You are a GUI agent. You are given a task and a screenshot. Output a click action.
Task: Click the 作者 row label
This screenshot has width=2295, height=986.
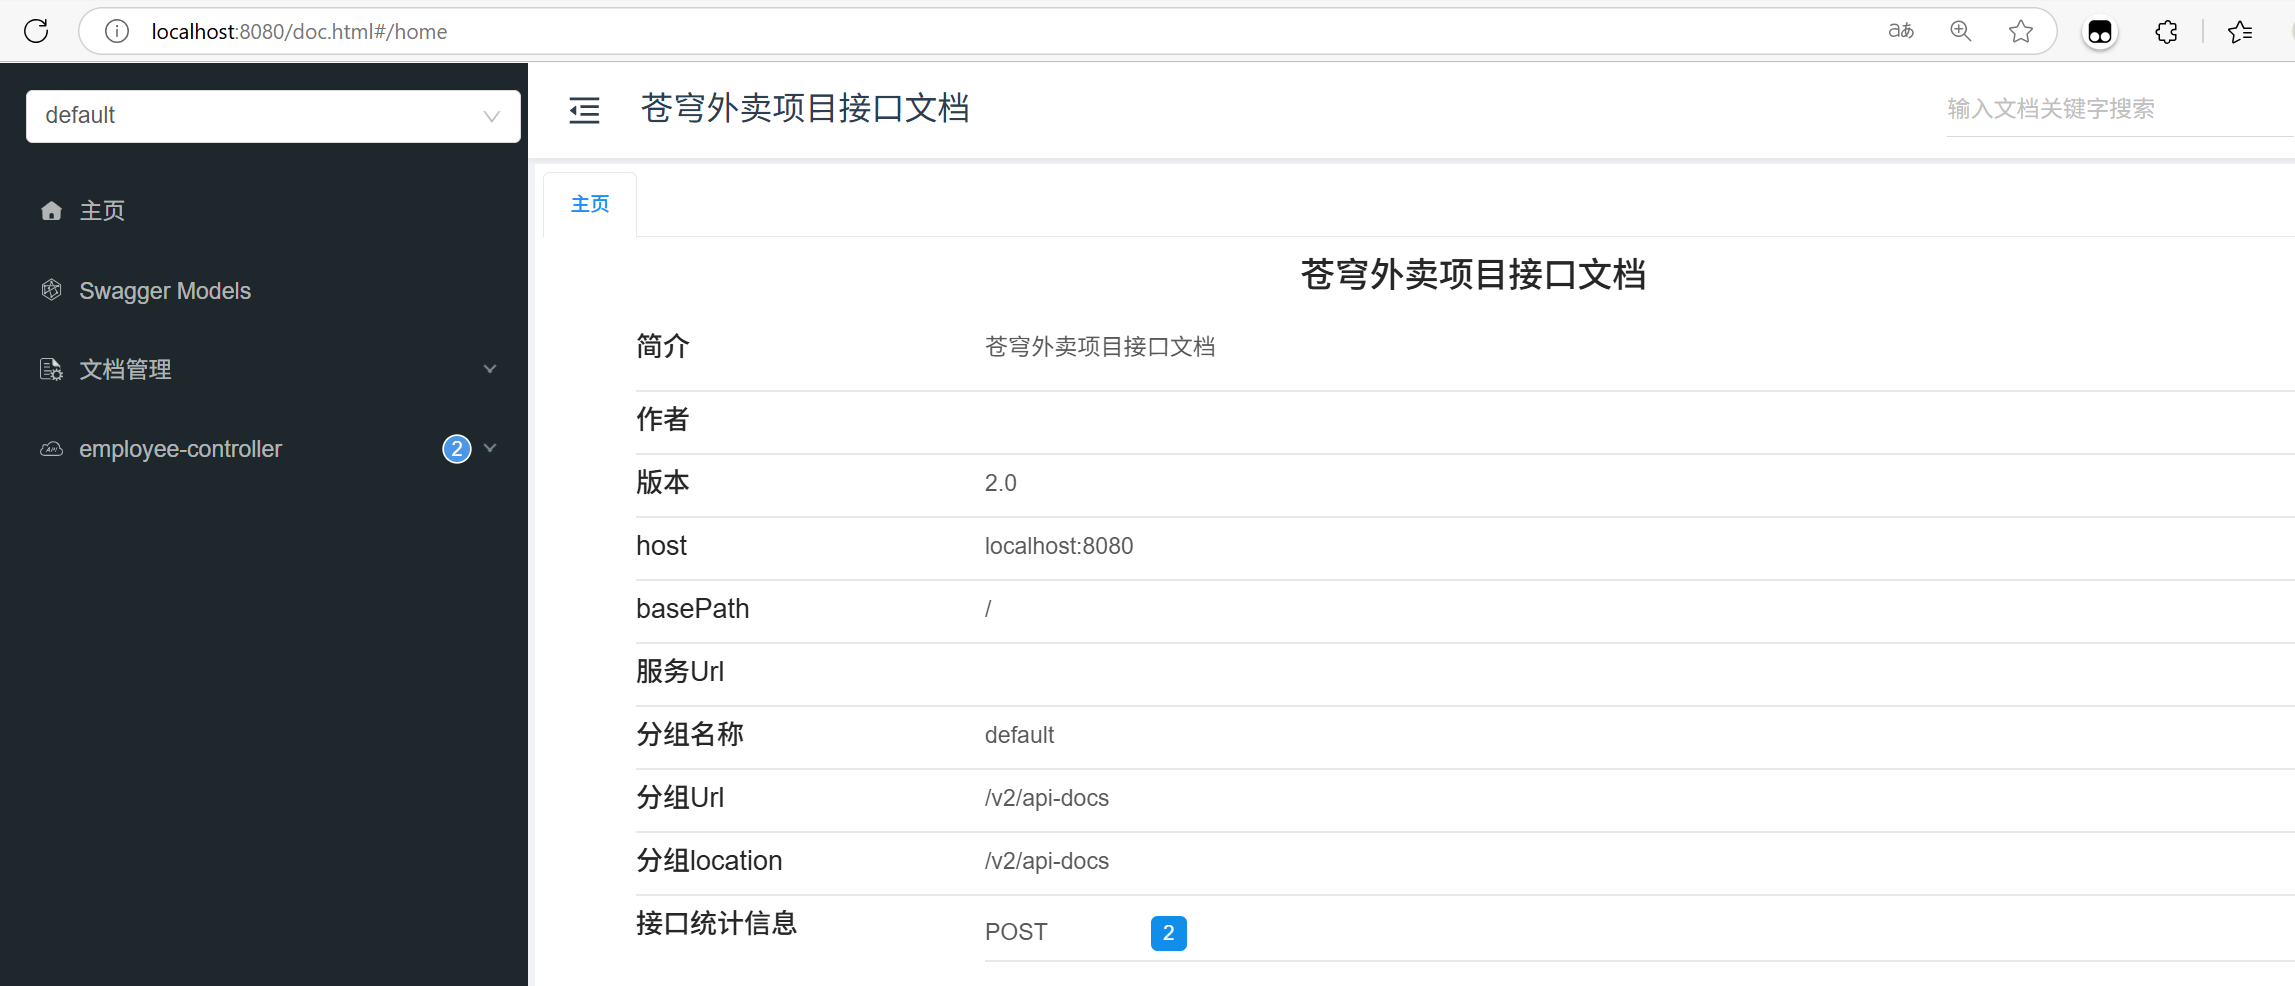pyautogui.click(x=662, y=419)
